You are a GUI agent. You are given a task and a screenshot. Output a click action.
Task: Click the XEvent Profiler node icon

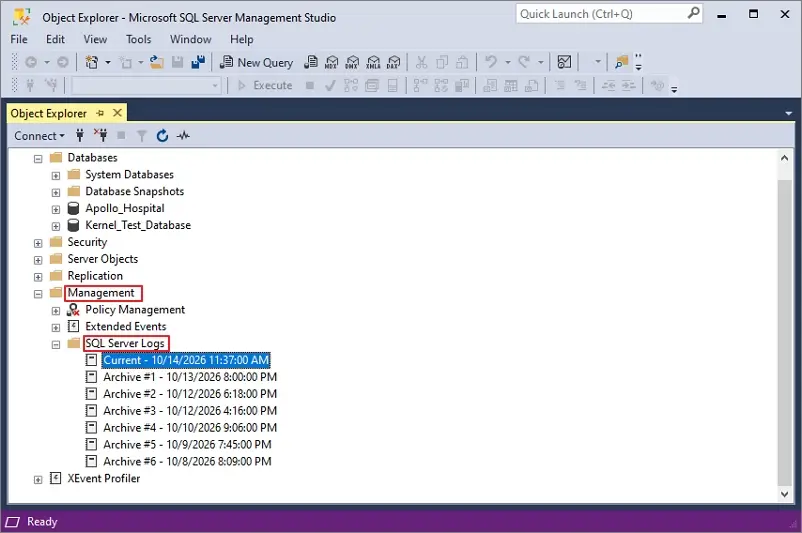click(56, 478)
